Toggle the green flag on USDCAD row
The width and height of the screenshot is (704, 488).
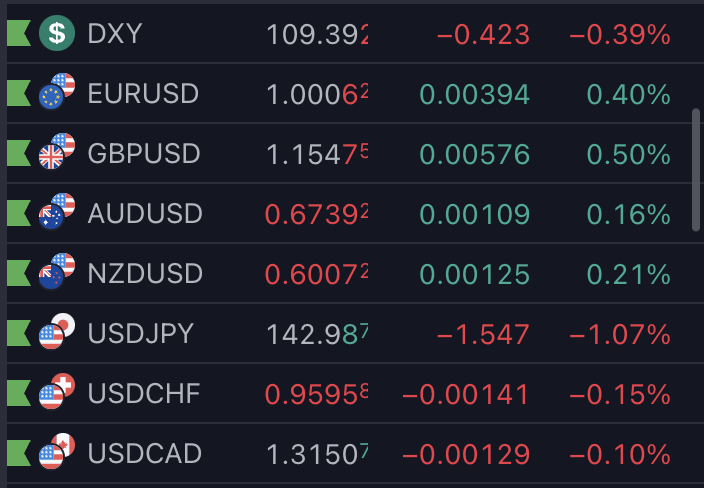point(19,453)
